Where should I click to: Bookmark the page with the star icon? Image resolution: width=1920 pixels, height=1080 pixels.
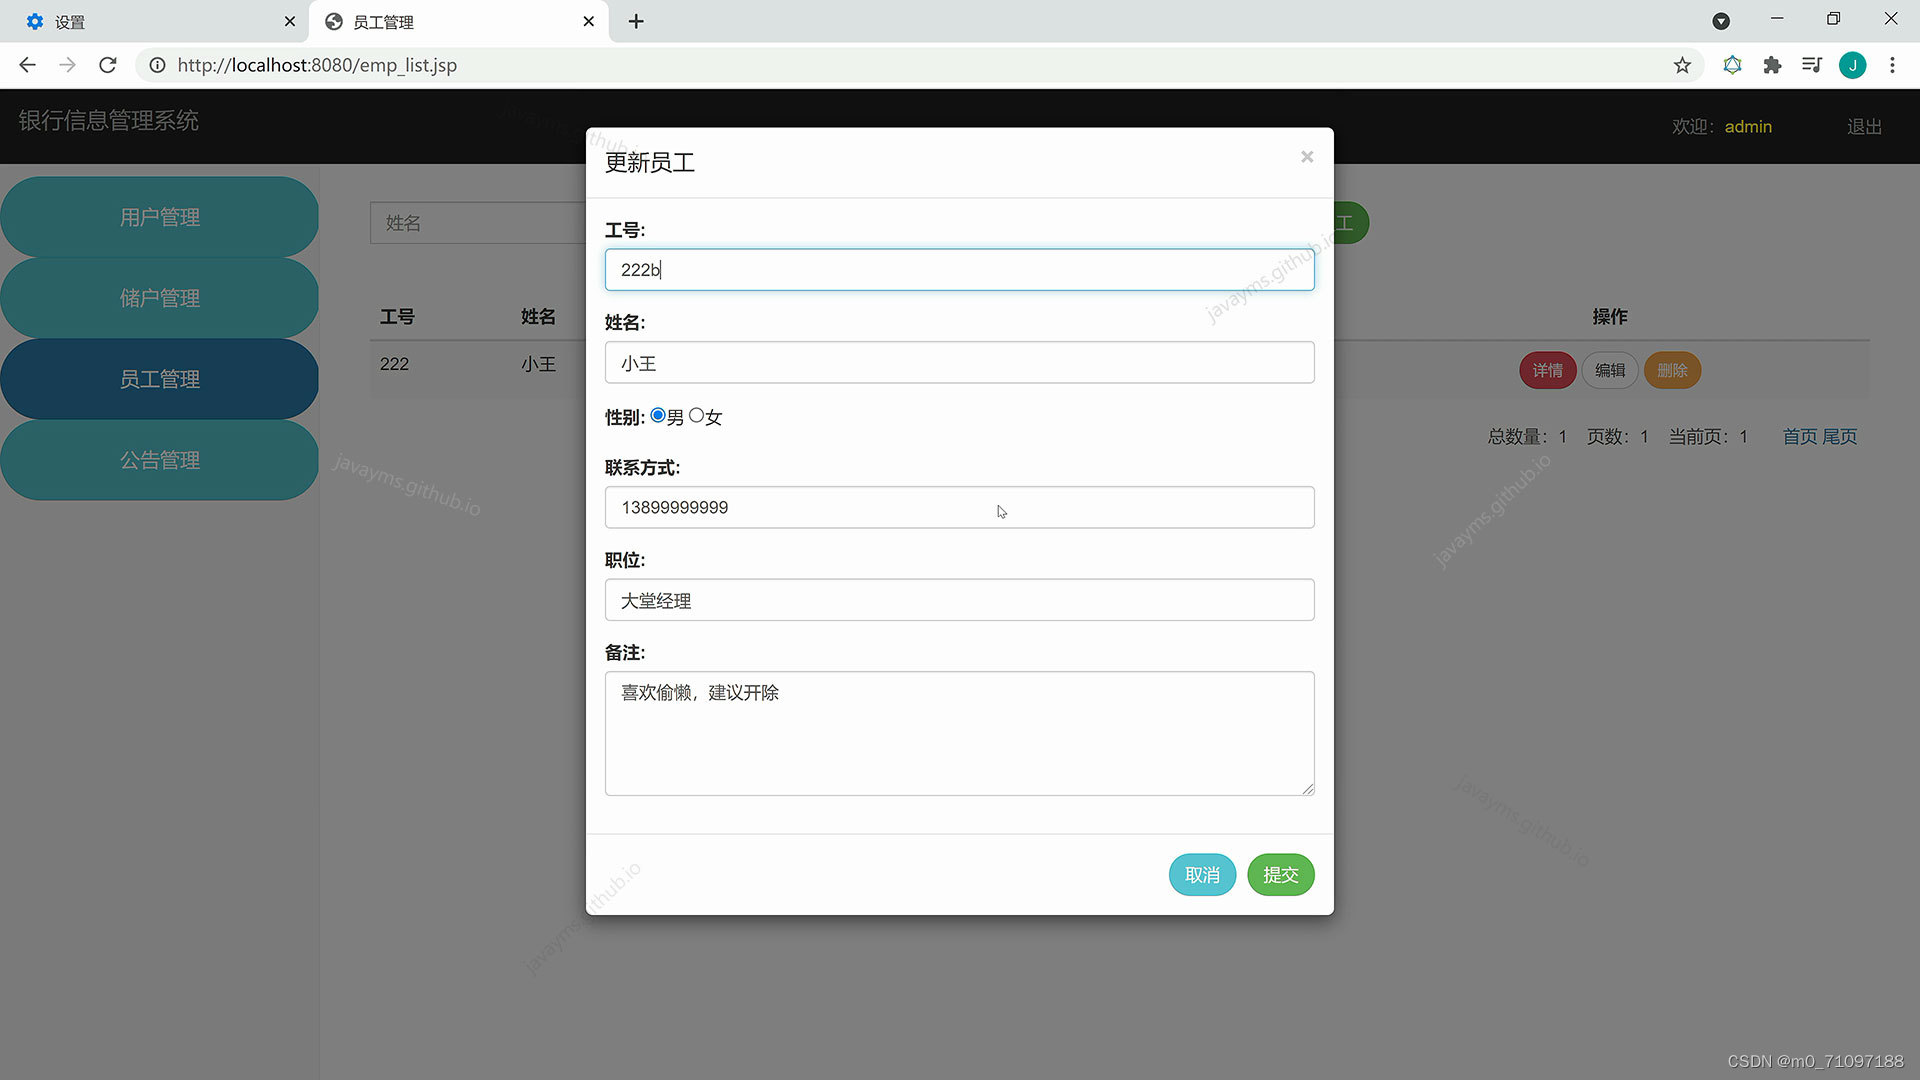1683,65
